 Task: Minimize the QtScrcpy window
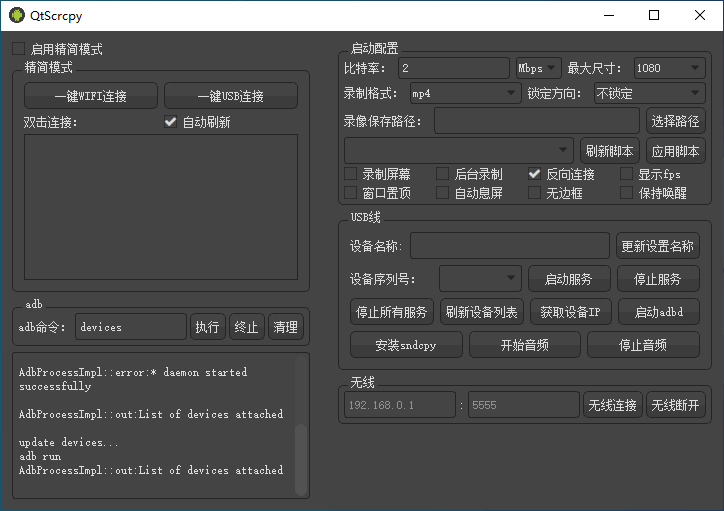(609, 15)
